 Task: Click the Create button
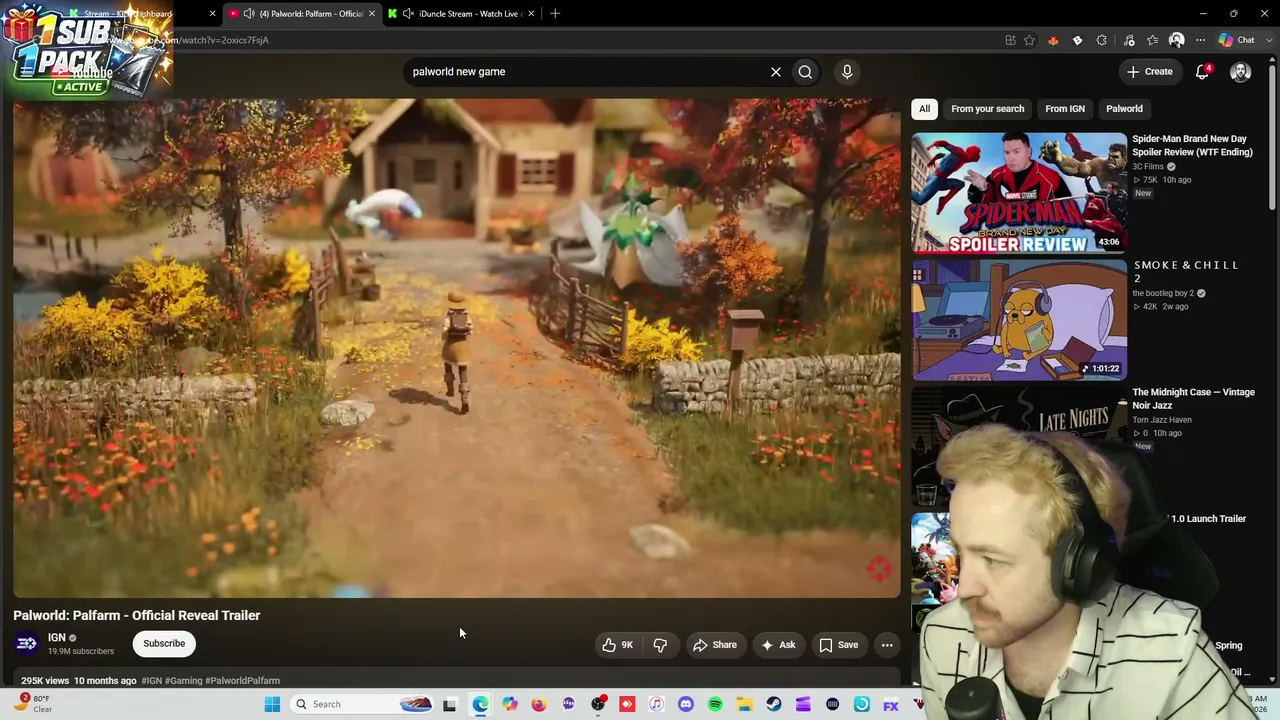(1149, 72)
